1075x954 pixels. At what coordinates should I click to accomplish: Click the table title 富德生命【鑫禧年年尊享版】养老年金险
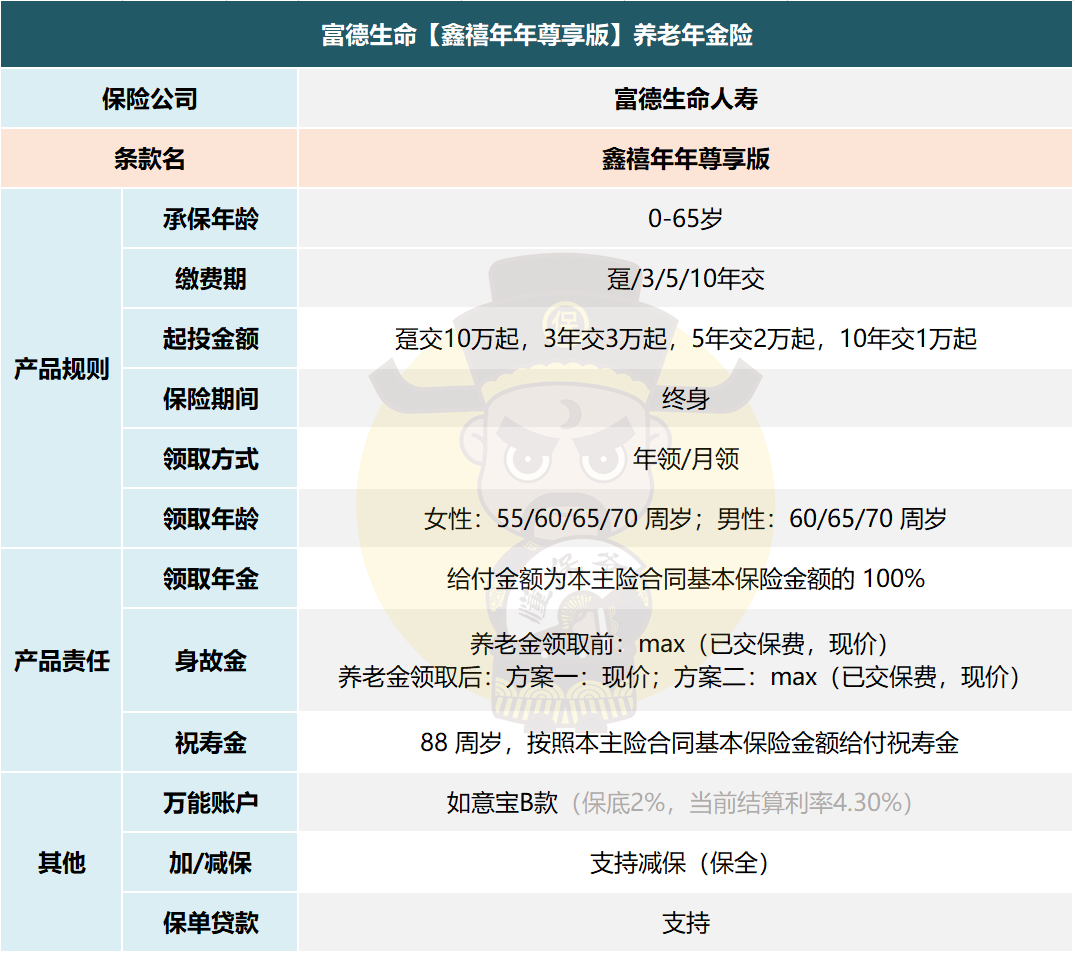coord(537,34)
